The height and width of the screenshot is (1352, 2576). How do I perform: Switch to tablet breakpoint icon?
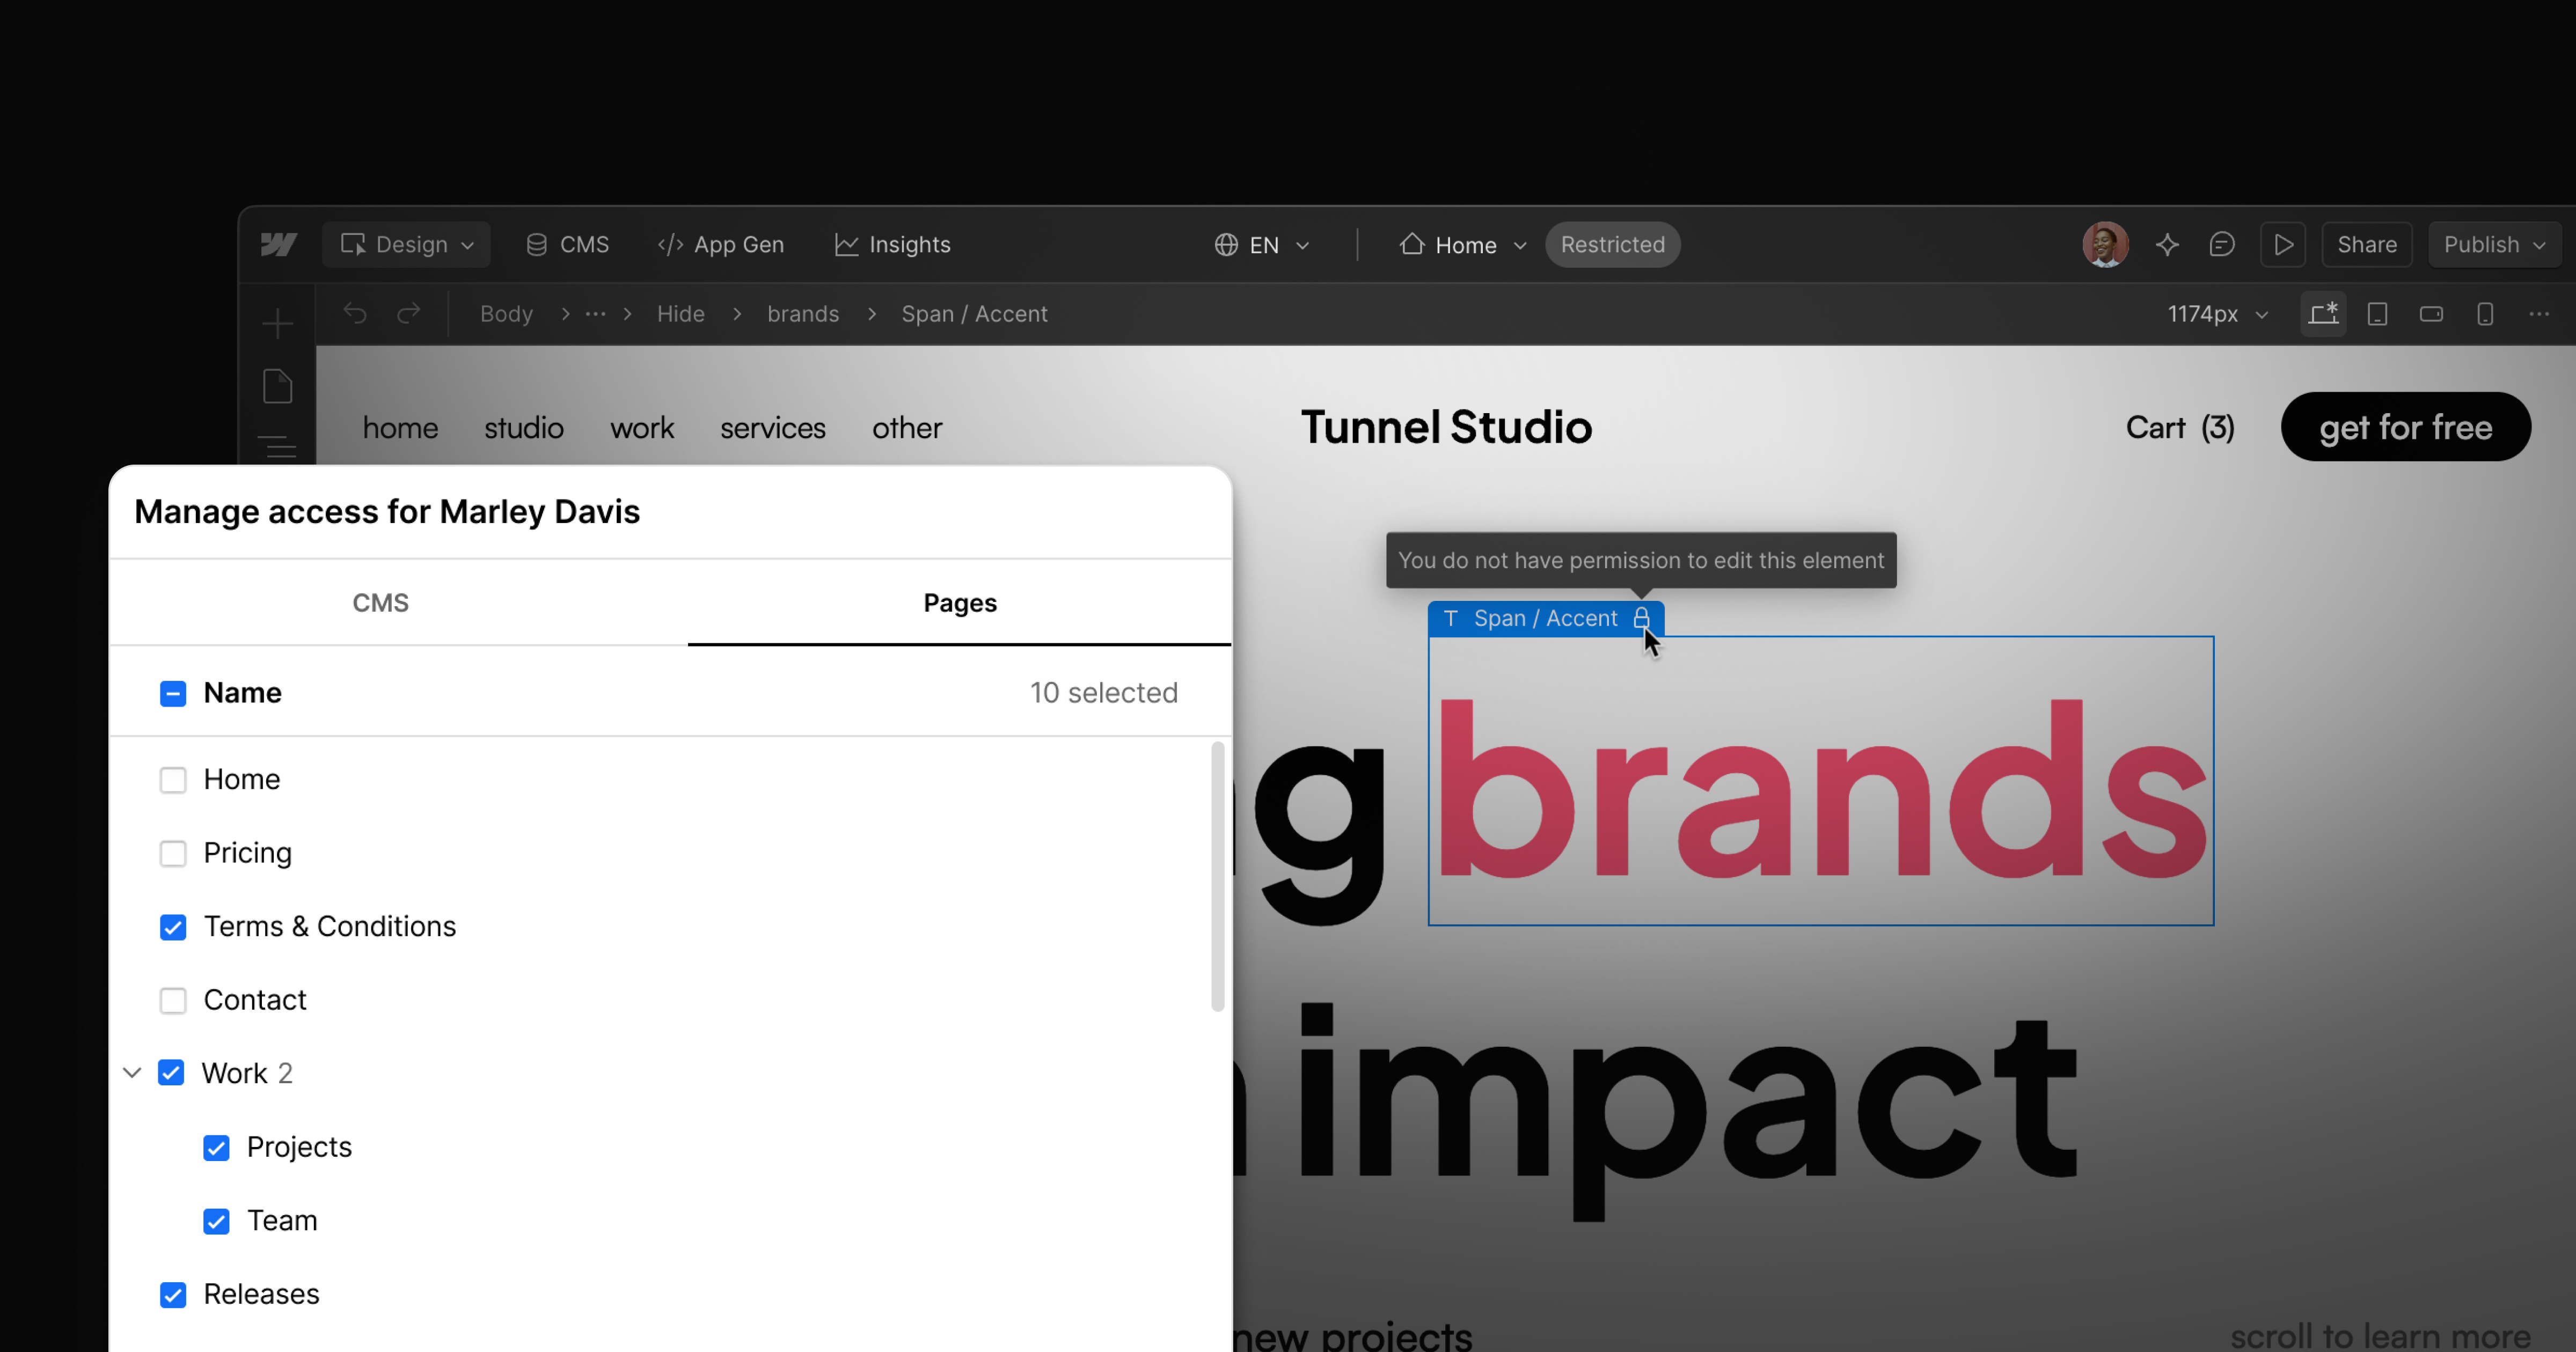[2377, 314]
